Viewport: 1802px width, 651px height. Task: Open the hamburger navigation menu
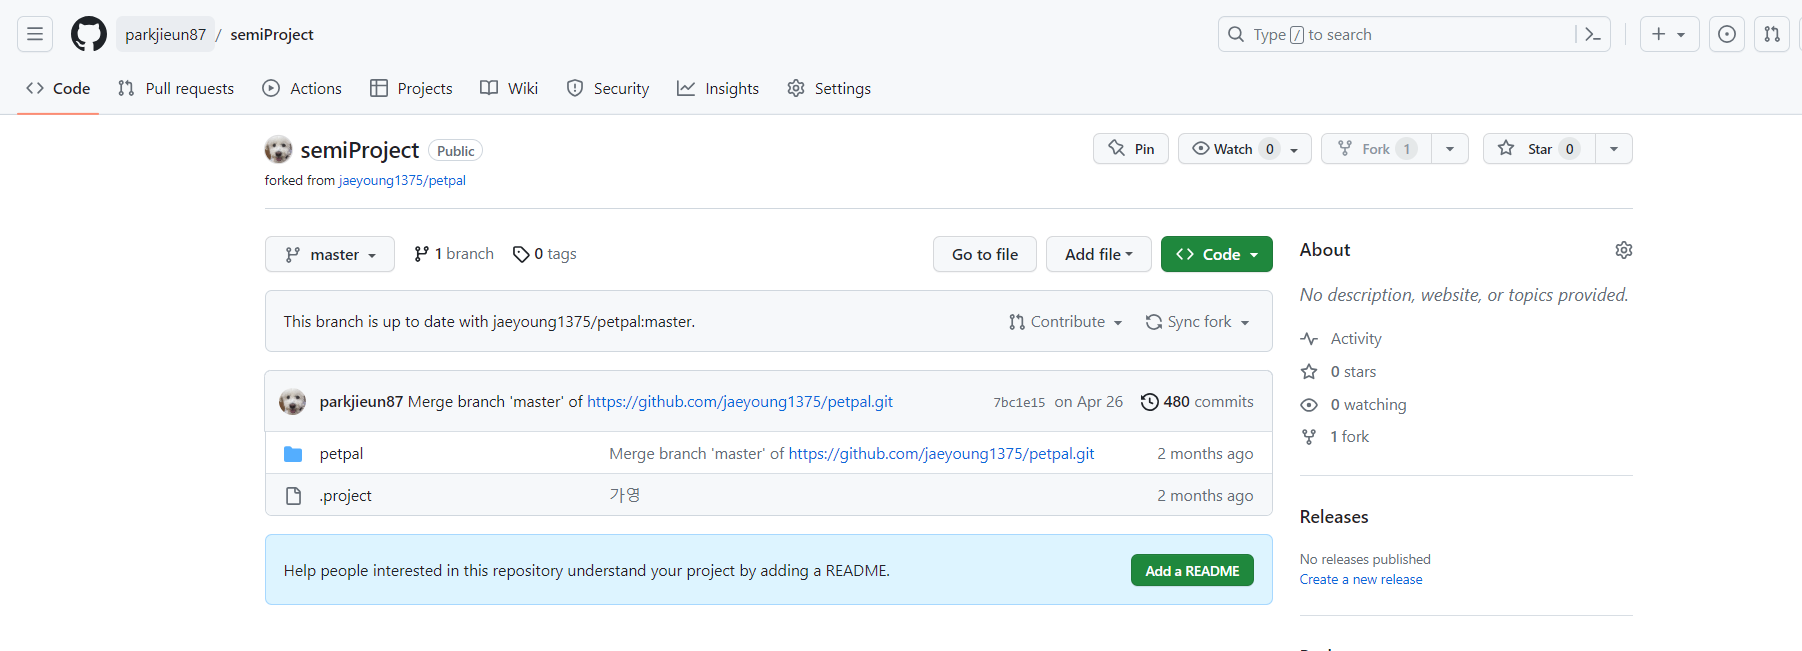click(35, 34)
